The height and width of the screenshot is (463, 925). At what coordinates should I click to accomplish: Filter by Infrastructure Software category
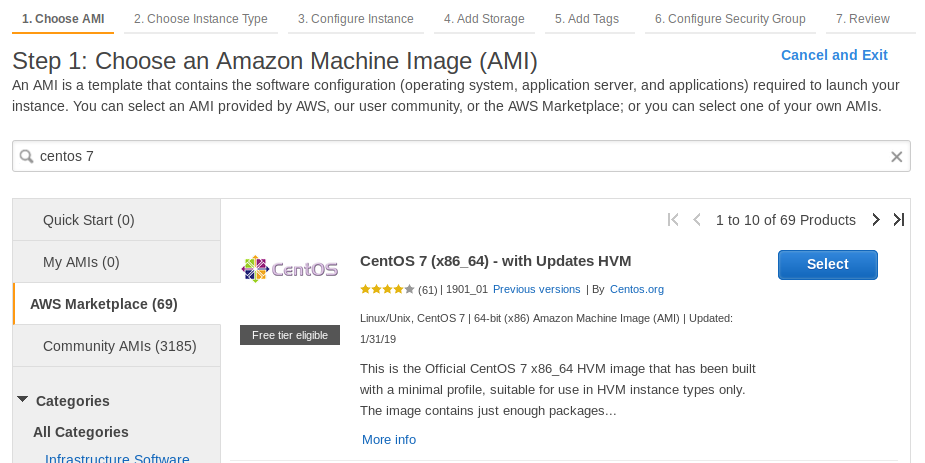tap(117, 459)
